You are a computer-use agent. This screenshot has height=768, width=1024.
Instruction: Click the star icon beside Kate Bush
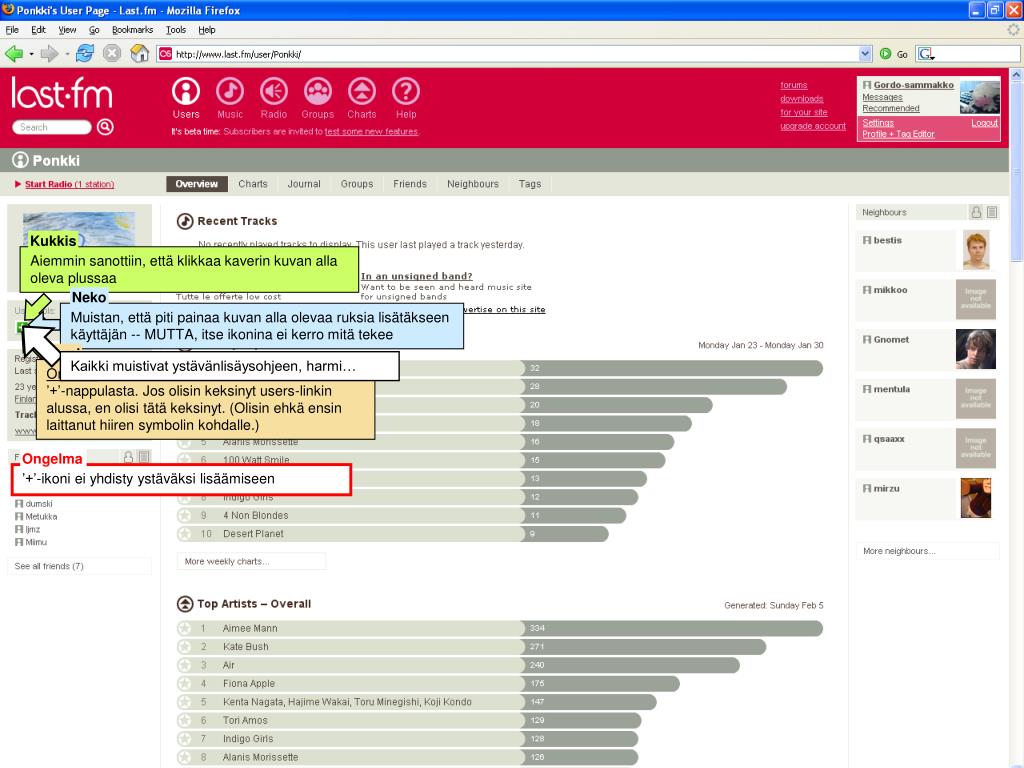tap(185, 647)
